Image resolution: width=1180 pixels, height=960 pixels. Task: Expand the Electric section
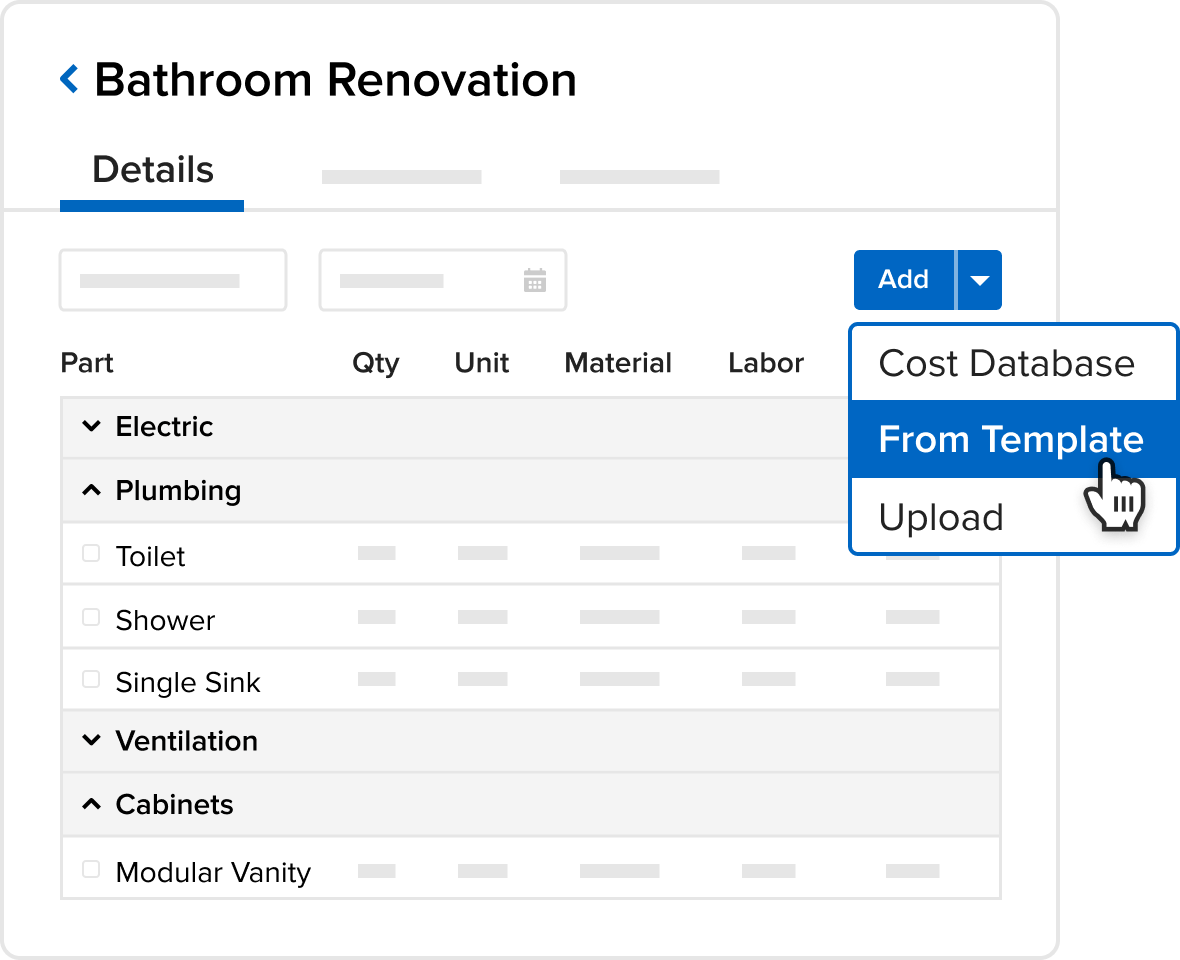(91, 427)
